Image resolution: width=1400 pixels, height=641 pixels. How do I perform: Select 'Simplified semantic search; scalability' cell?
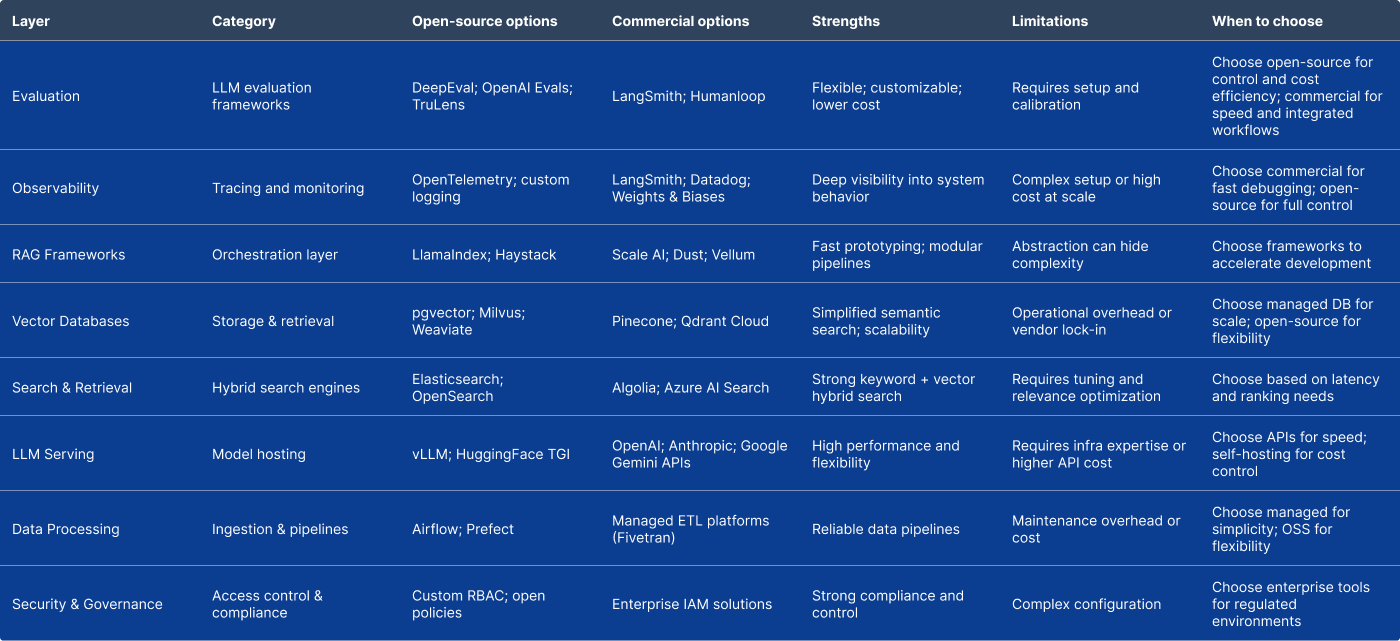[x=876, y=321]
